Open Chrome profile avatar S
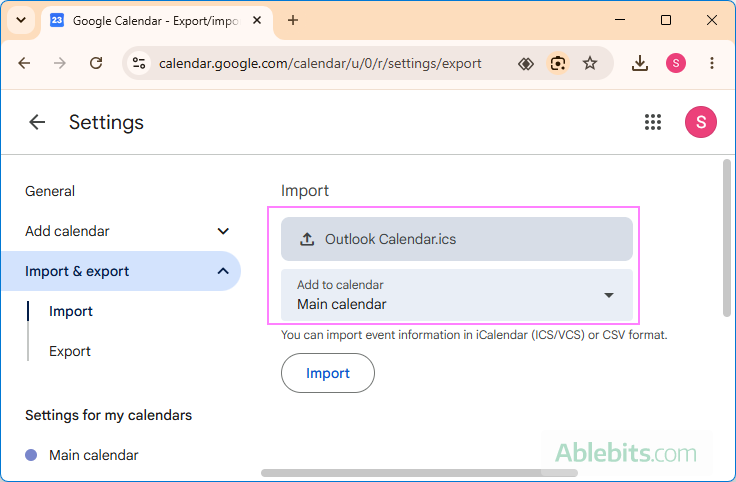 pyautogui.click(x=676, y=63)
